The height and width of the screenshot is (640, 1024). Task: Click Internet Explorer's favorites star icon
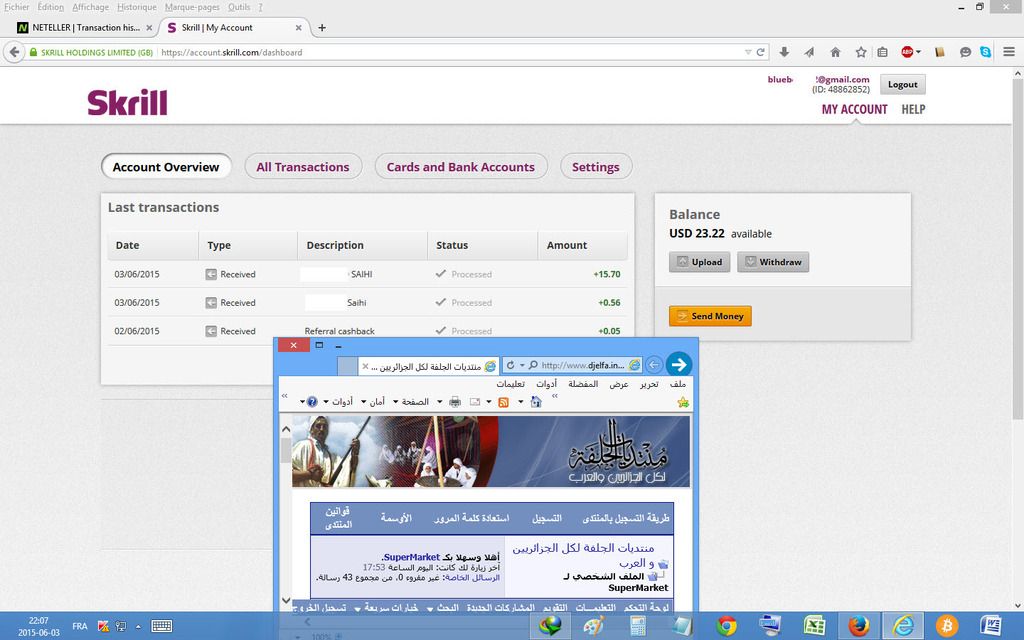(x=683, y=402)
